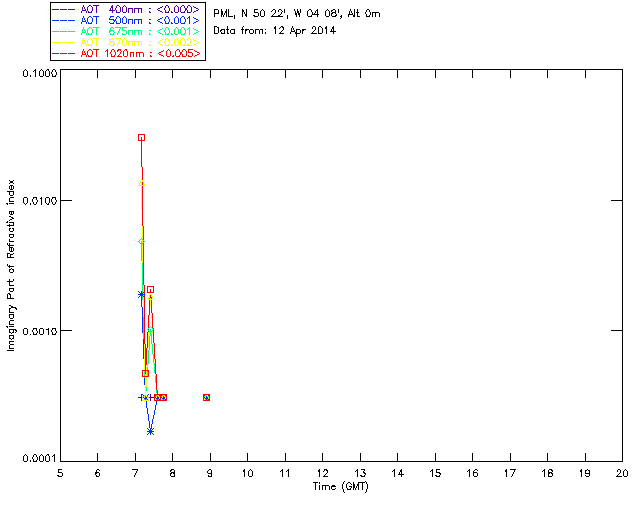Click the blue asterisk marker near 0.002
This screenshot has height=512, width=640.
coord(141,294)
